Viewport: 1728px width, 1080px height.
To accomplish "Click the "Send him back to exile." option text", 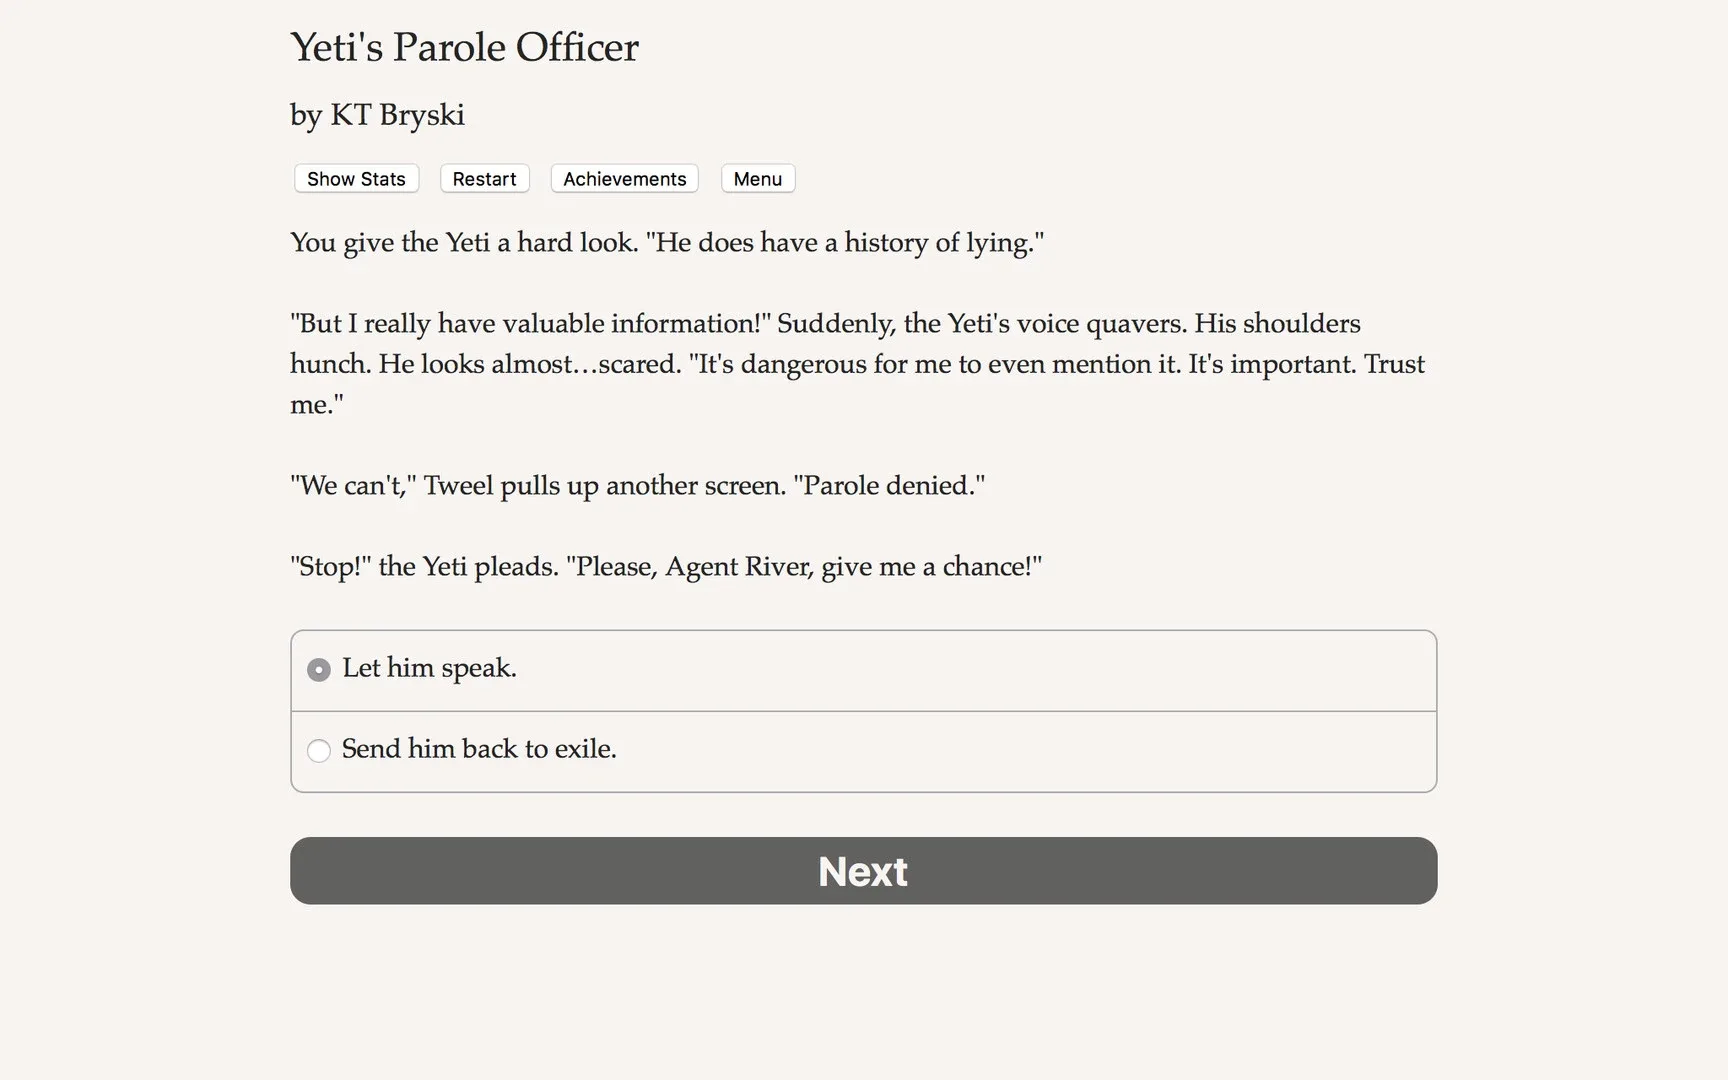I will pyautogui.click(x=479, y=749).
